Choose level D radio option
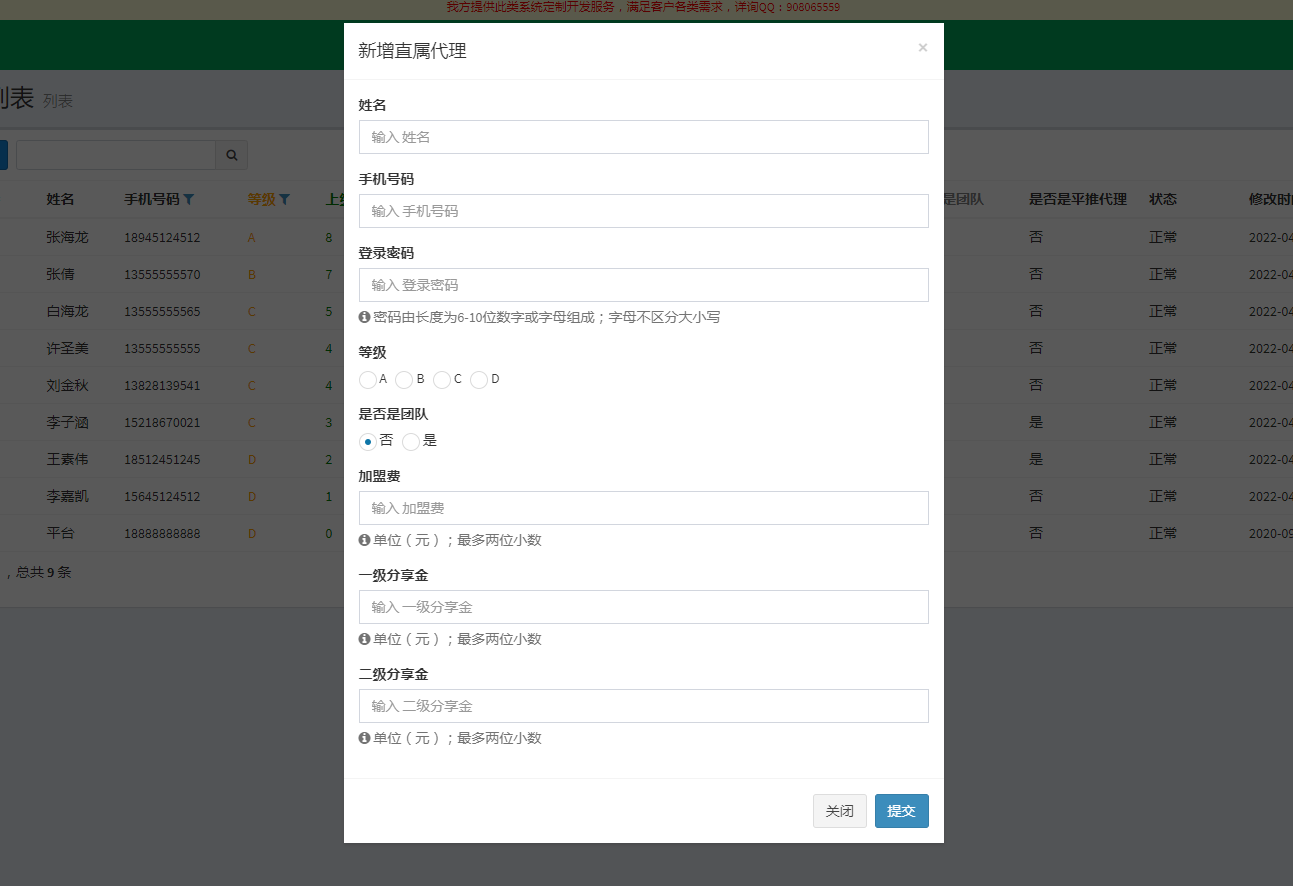1293x886 pixels. click(479, 380)
